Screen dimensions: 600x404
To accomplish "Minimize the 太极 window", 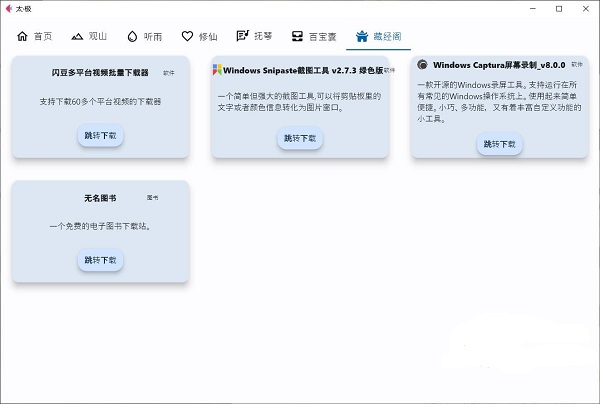I will click(x=533, y=8).
